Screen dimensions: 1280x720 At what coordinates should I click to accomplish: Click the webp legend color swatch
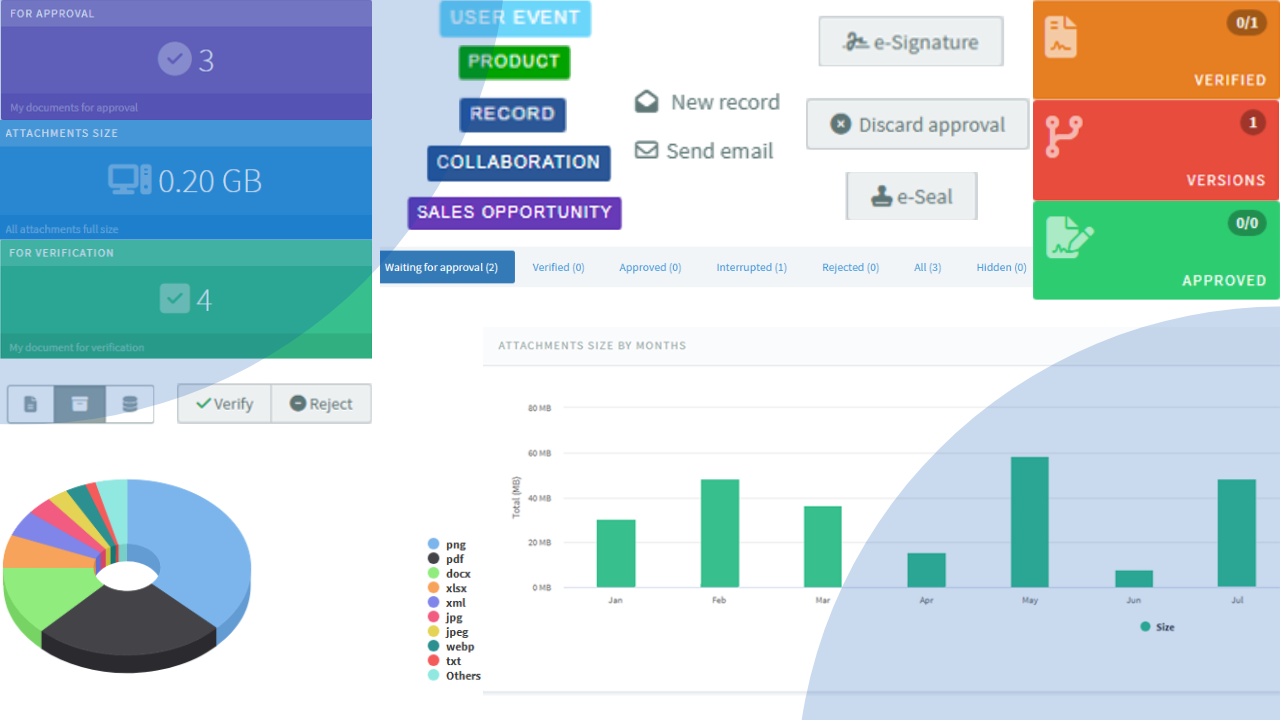tap(433, 646)
